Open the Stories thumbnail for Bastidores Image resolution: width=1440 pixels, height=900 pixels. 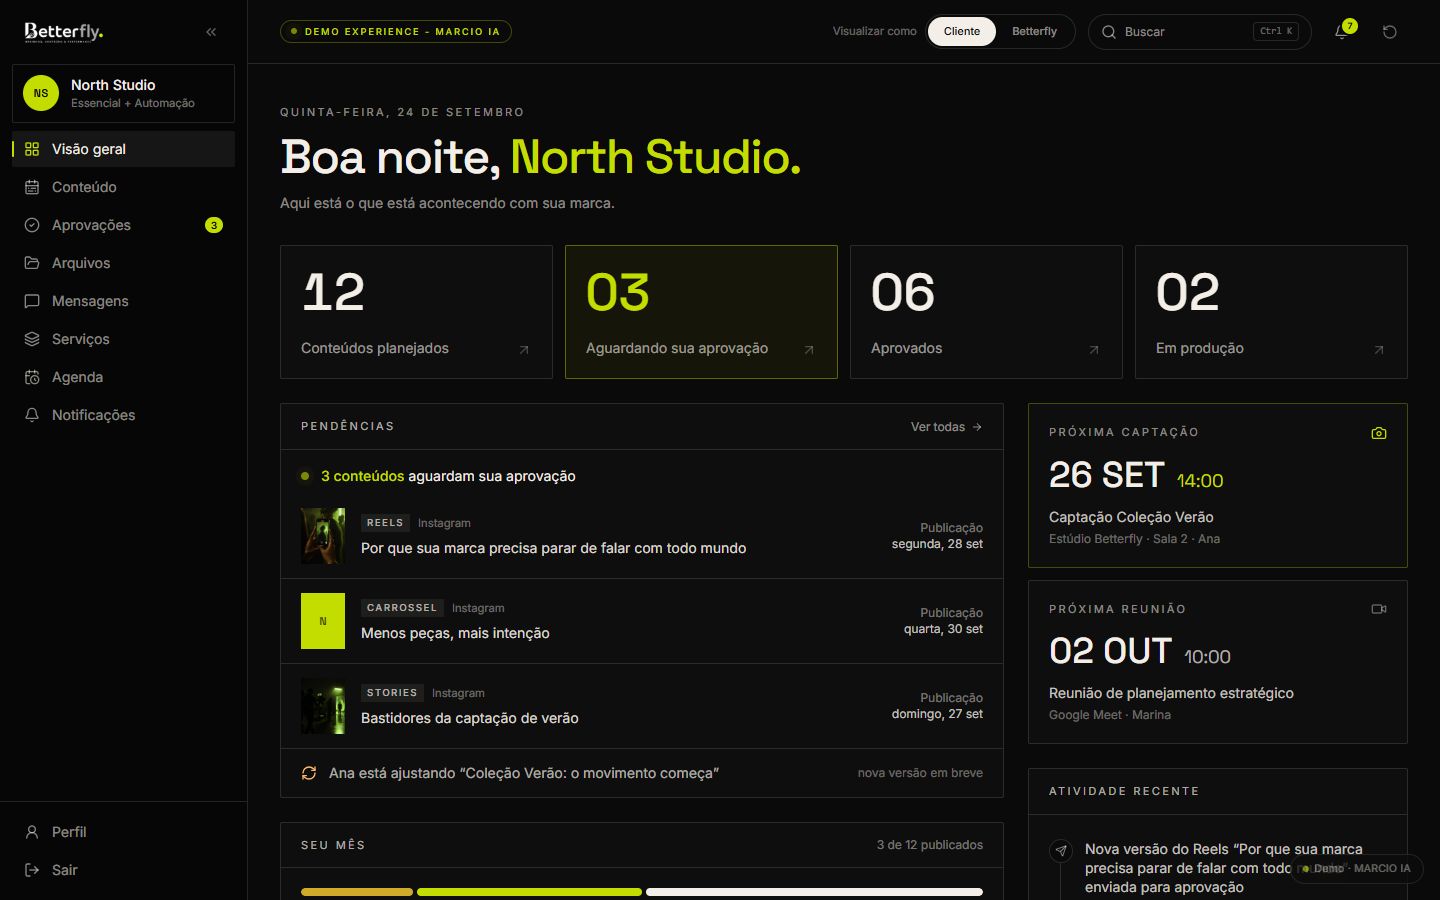[323, 706]
